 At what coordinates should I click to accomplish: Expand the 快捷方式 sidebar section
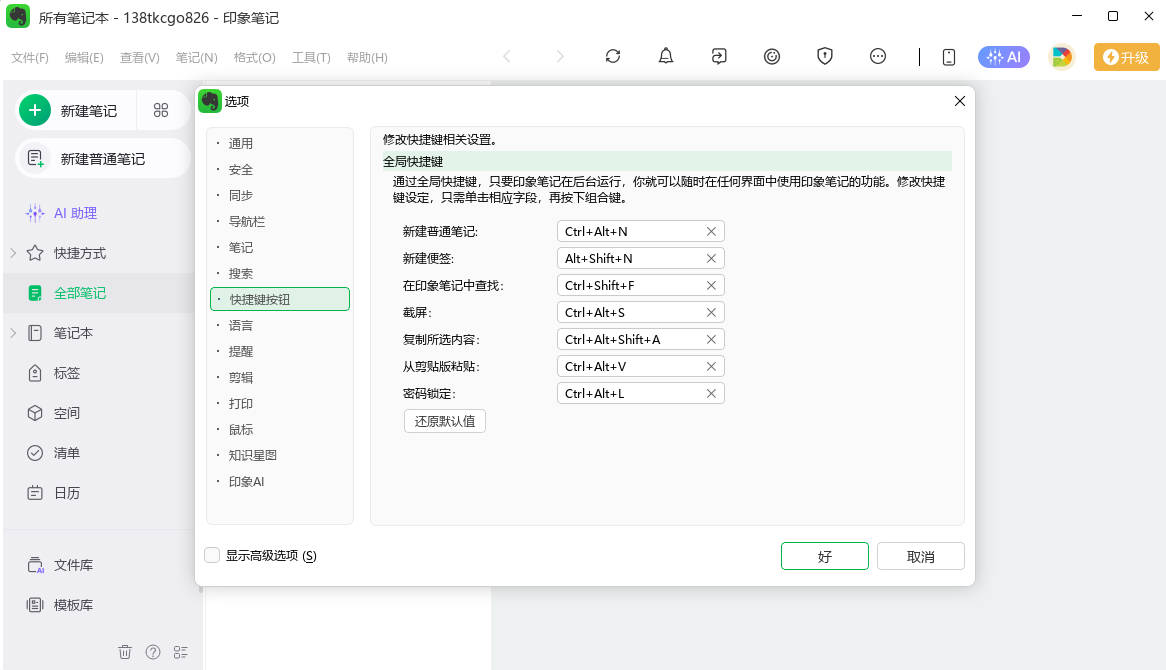(x=13, y=253)
